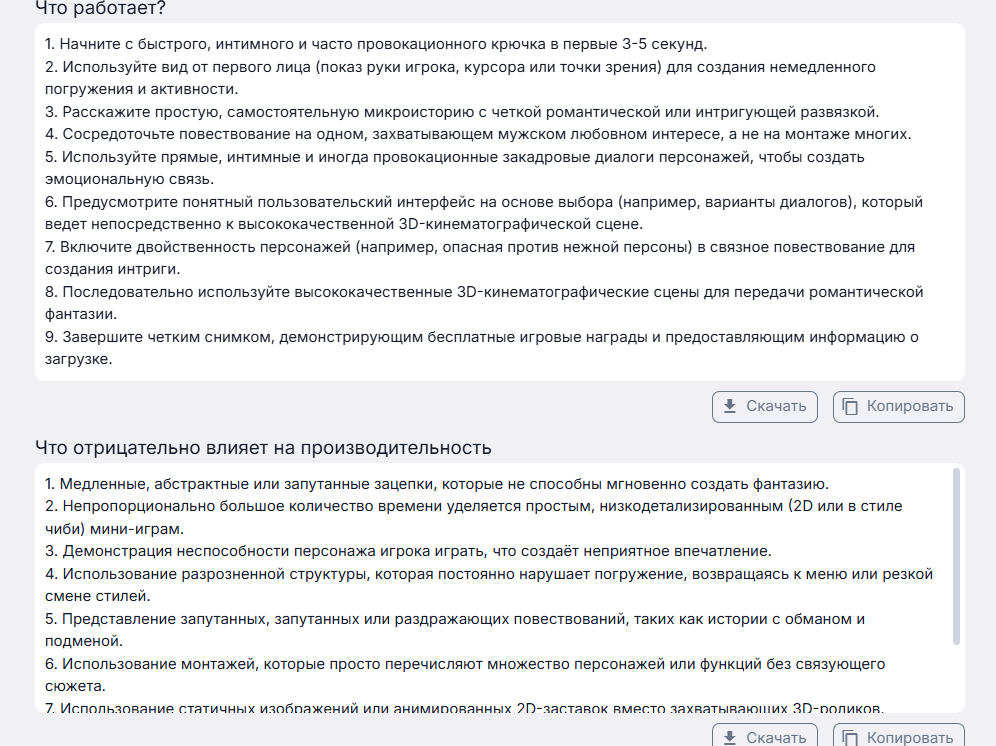Click item 1 'Начните с быстрого, интимного'
The height and width of the screenshot is (746, 996).
pos(376,44)
